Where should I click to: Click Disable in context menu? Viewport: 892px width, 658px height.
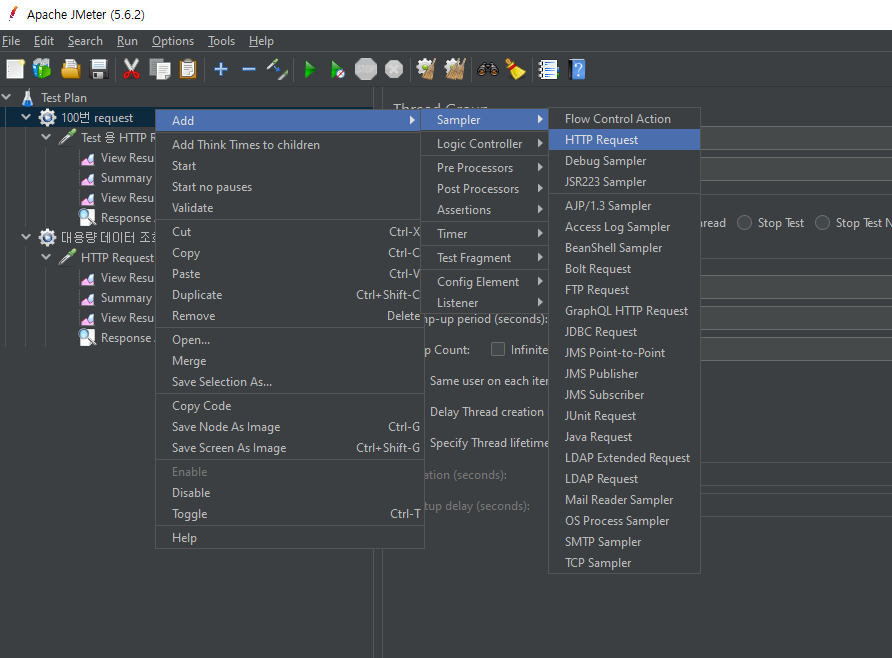[x=290, y=493]
